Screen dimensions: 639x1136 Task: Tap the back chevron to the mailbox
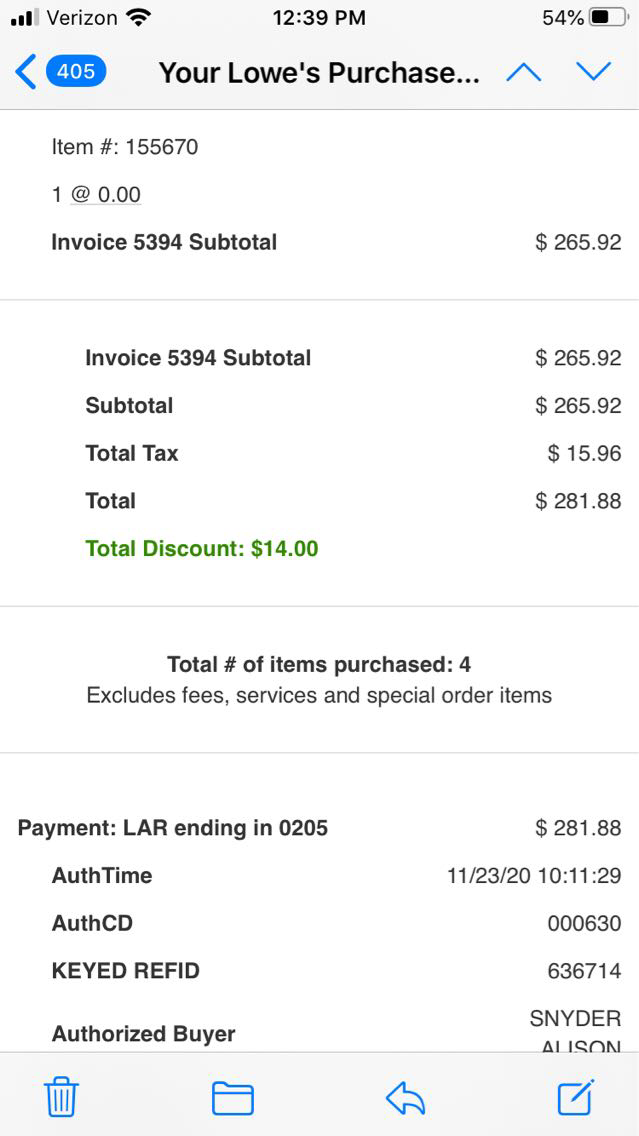(x=26, y=72)
